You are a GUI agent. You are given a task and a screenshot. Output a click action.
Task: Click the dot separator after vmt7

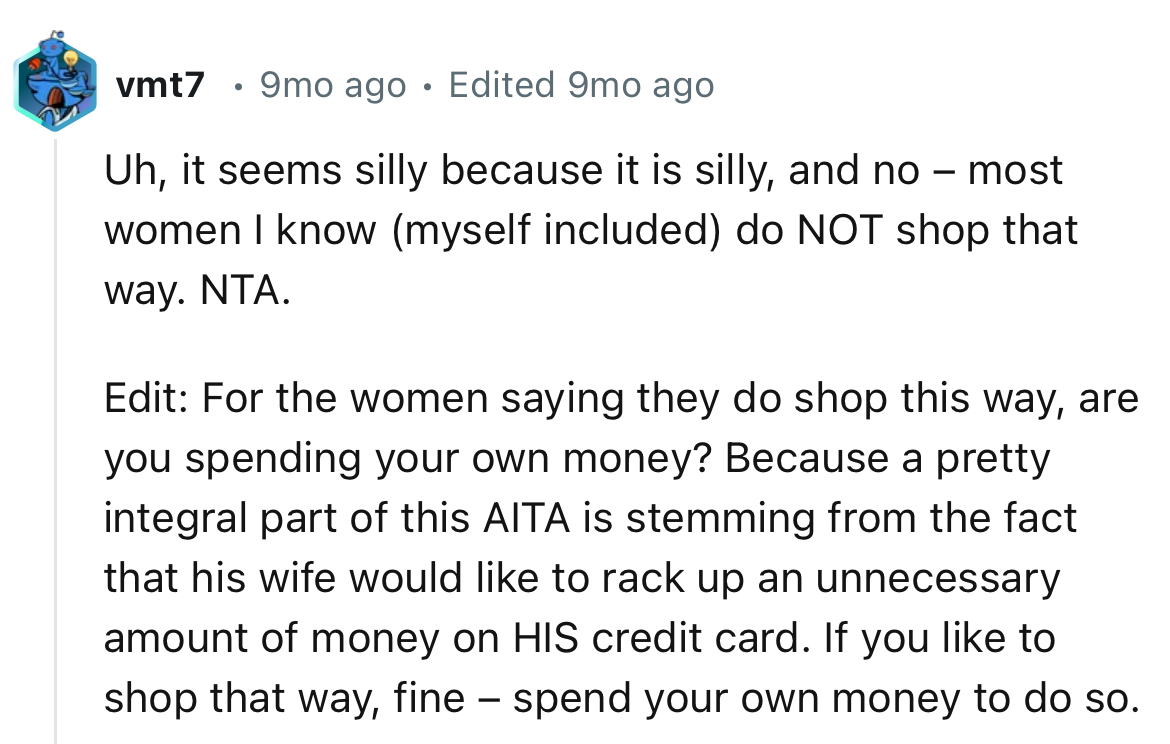tap(237, 85)
